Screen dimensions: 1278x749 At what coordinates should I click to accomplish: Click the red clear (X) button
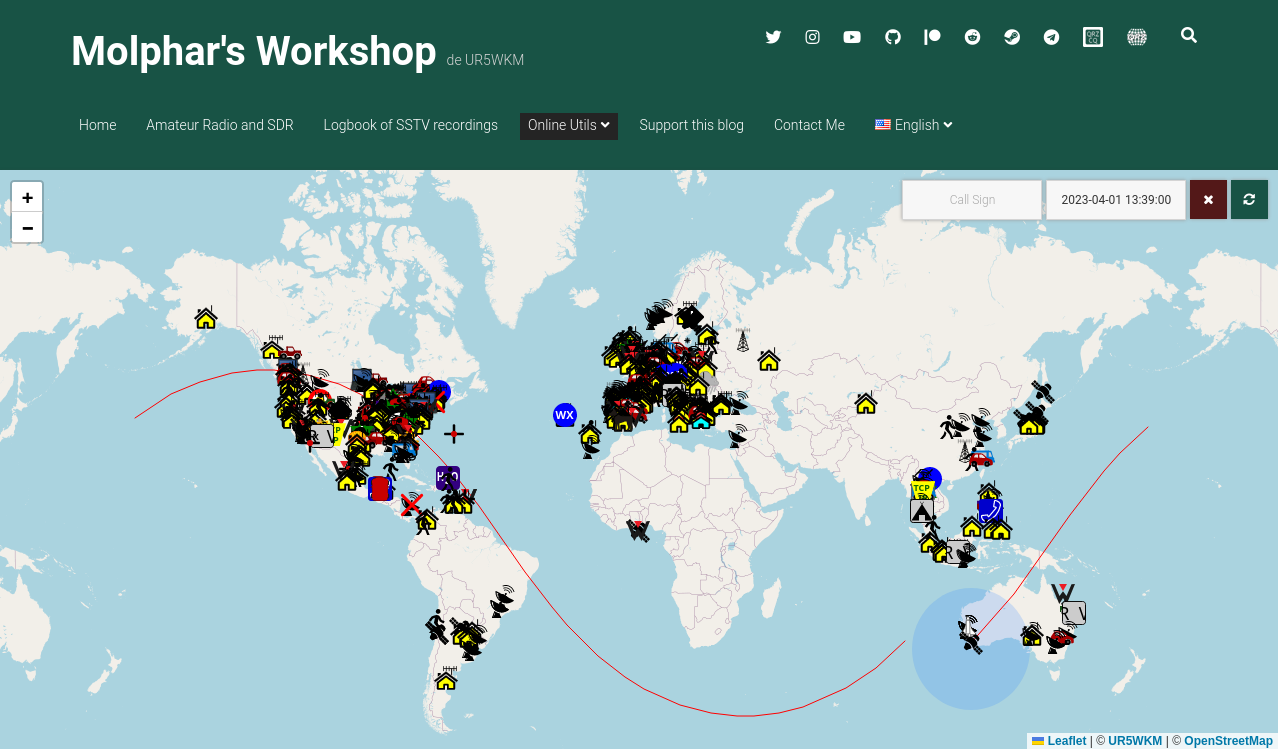tap(1208, 200)
